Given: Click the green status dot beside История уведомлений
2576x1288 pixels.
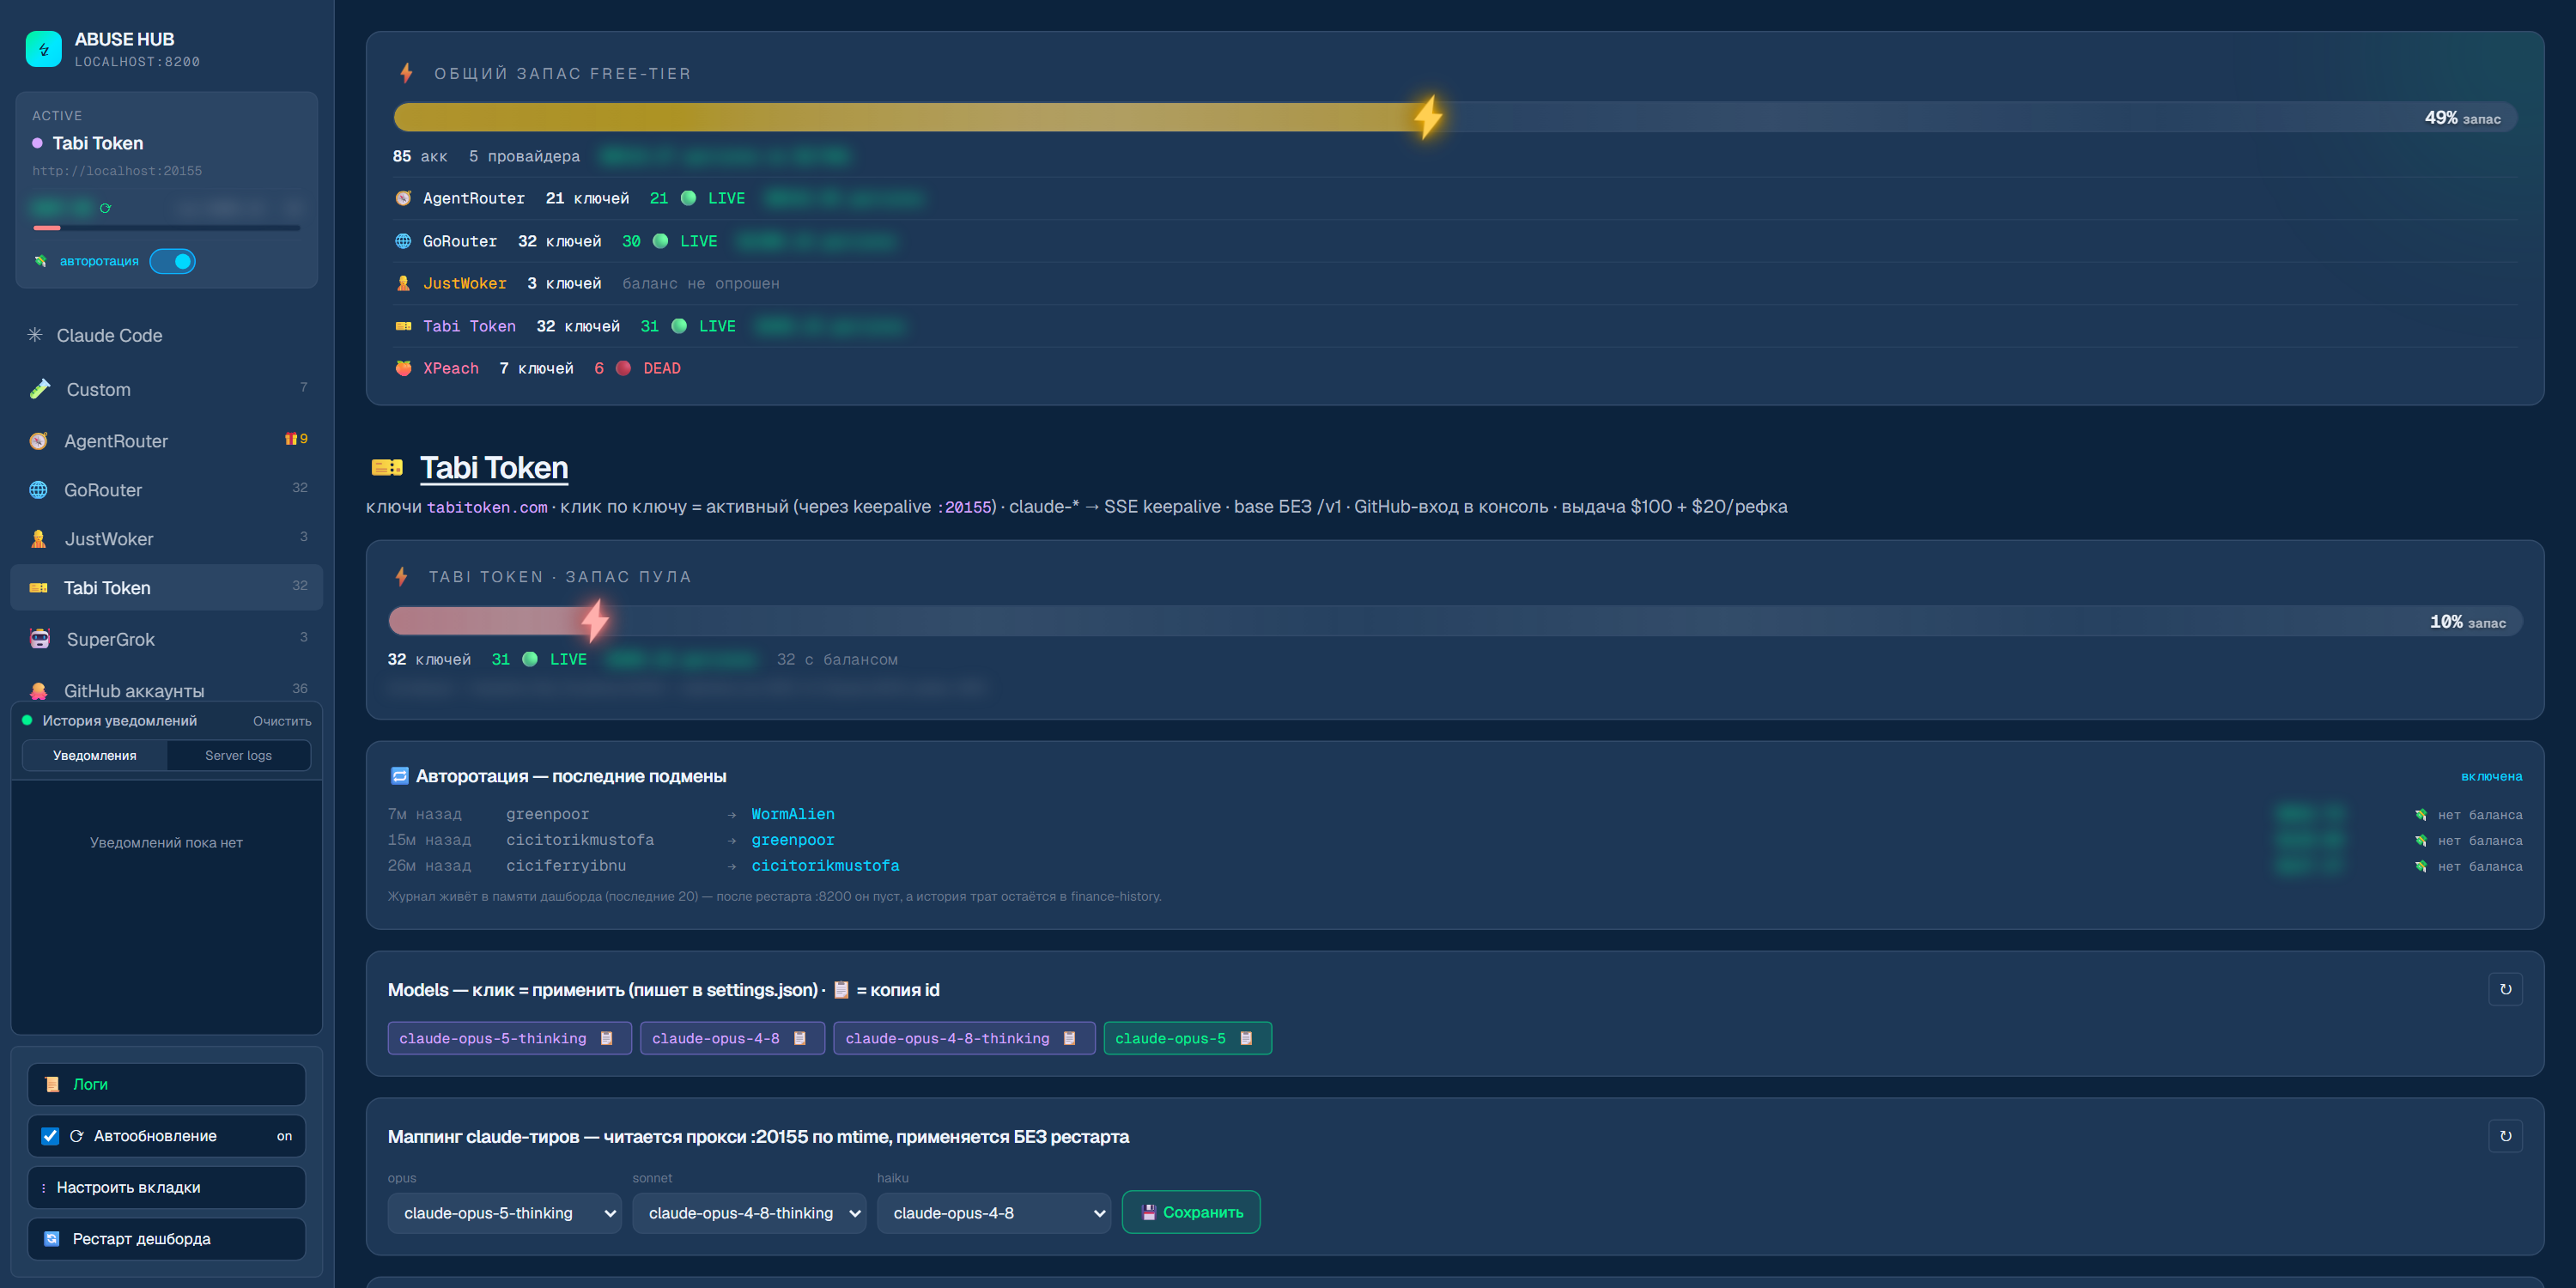Looking at the screenshot, I should click(27, 720).
